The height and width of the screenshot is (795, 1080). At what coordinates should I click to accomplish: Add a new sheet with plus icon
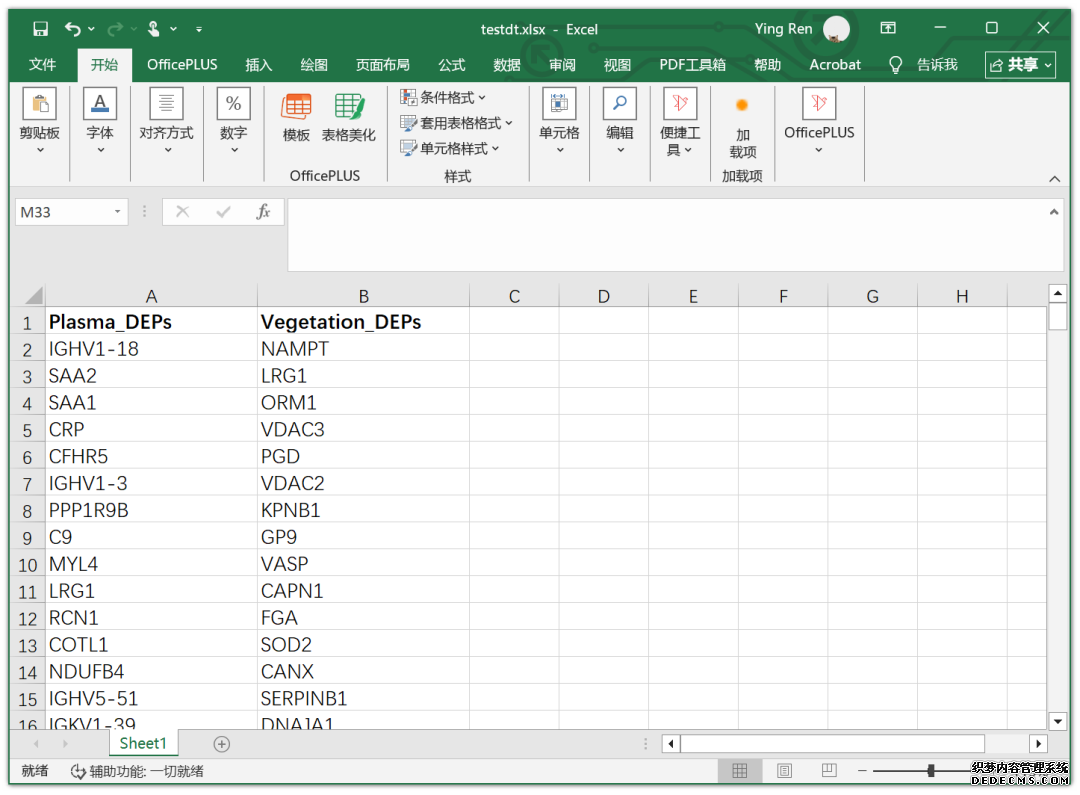click(222, 744)
